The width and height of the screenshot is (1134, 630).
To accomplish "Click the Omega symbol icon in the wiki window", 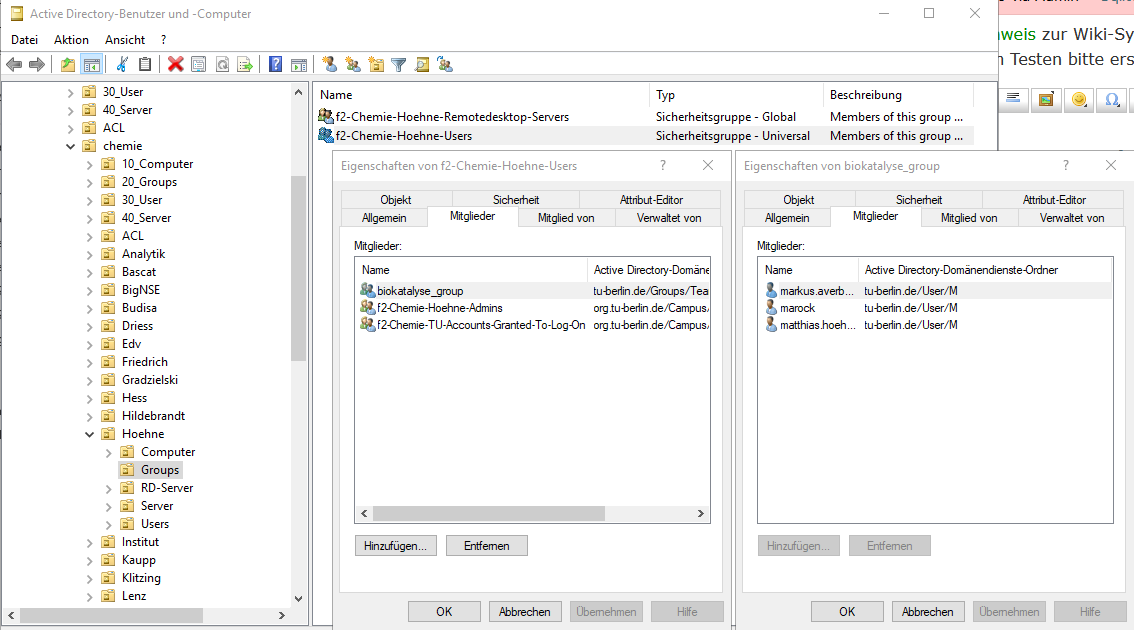I will coord(1112,99).
